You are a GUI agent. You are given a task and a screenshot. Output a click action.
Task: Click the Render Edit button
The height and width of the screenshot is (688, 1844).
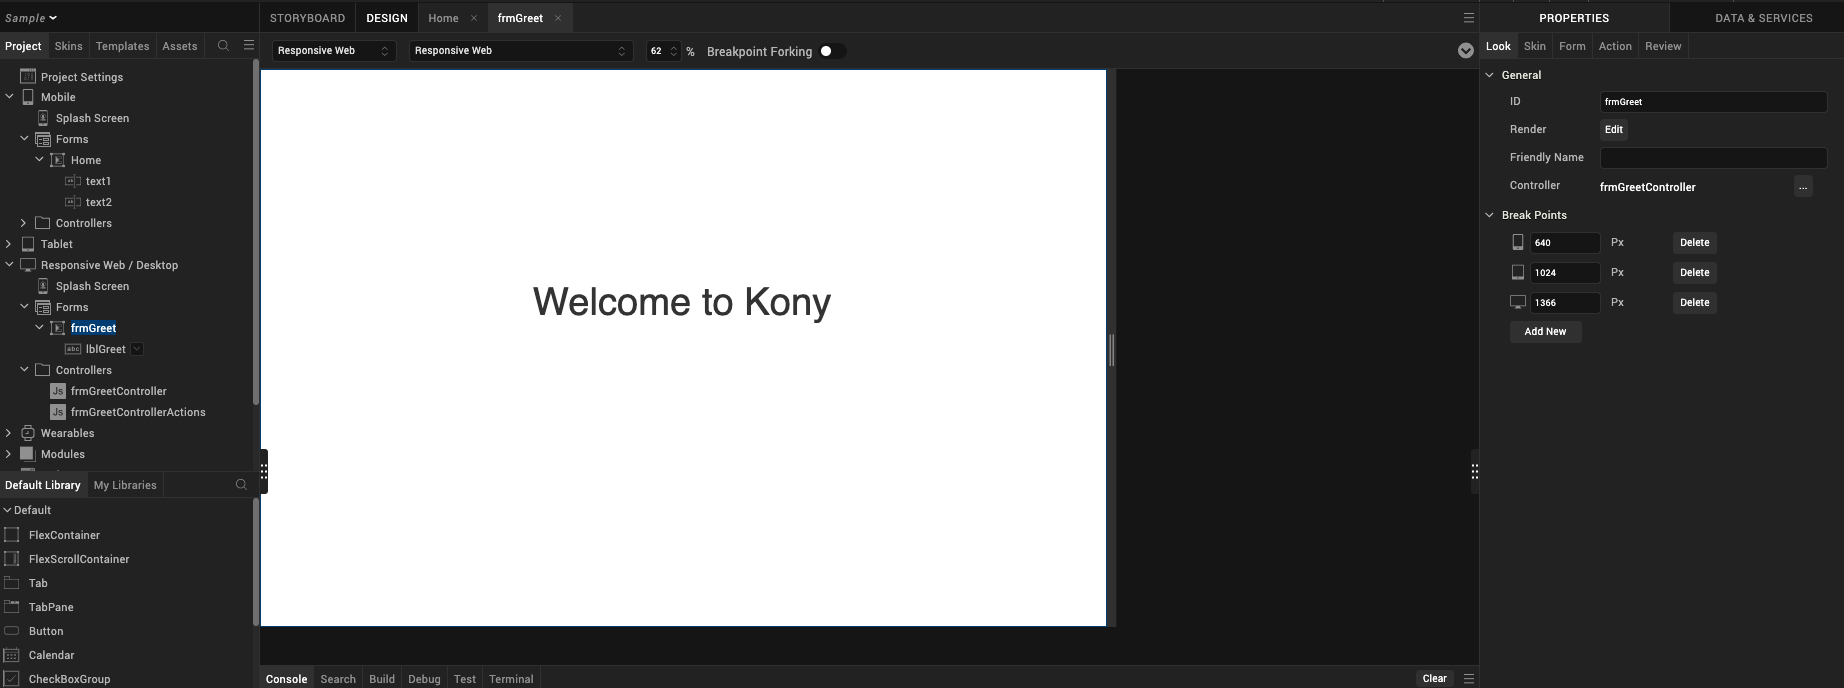pyautogui.click(x=1614, y=129)
